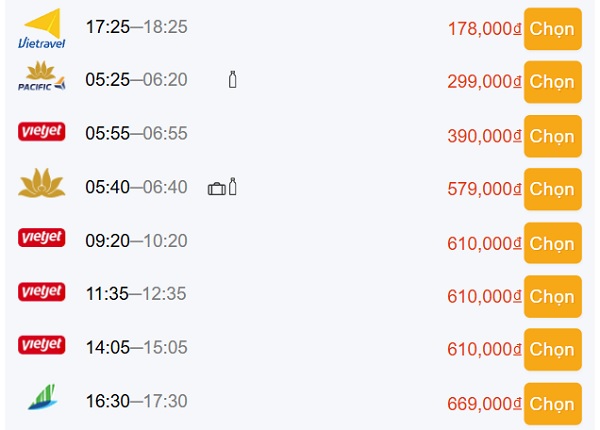The height and width of the screenshot is (430, 600).
Task: Click the Vietravel airline logo
Action: [x=42, y=29]
